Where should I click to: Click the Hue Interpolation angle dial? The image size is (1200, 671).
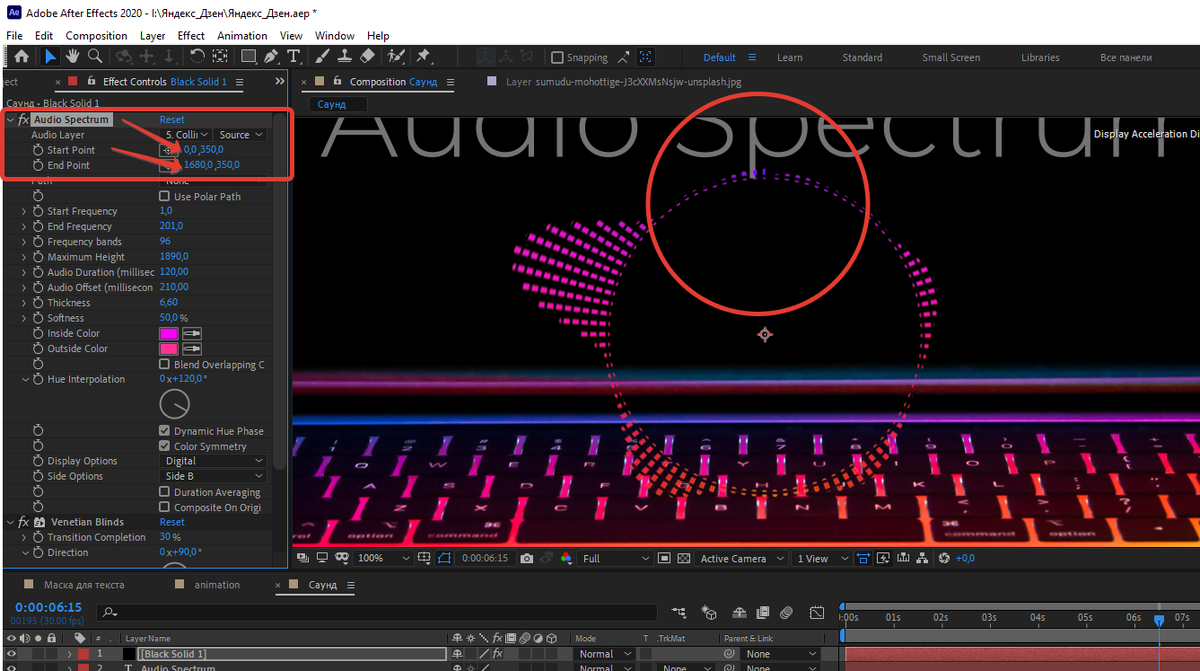(x=174, y=404)
